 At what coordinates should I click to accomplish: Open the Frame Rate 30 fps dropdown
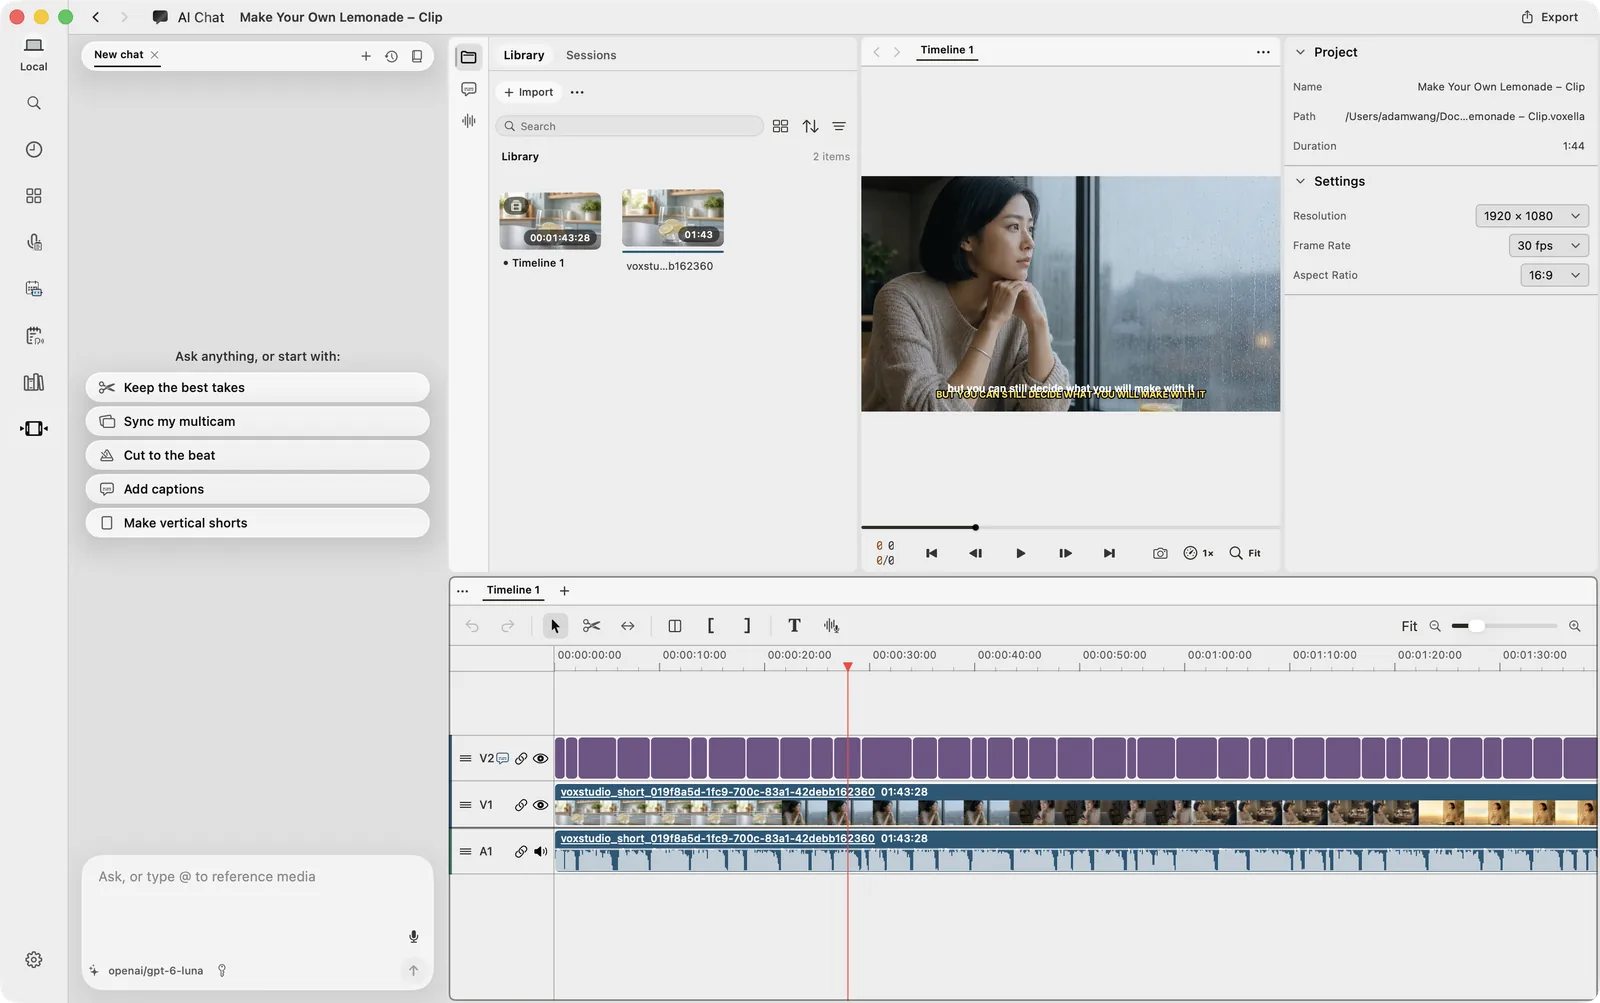point(1549,246)
